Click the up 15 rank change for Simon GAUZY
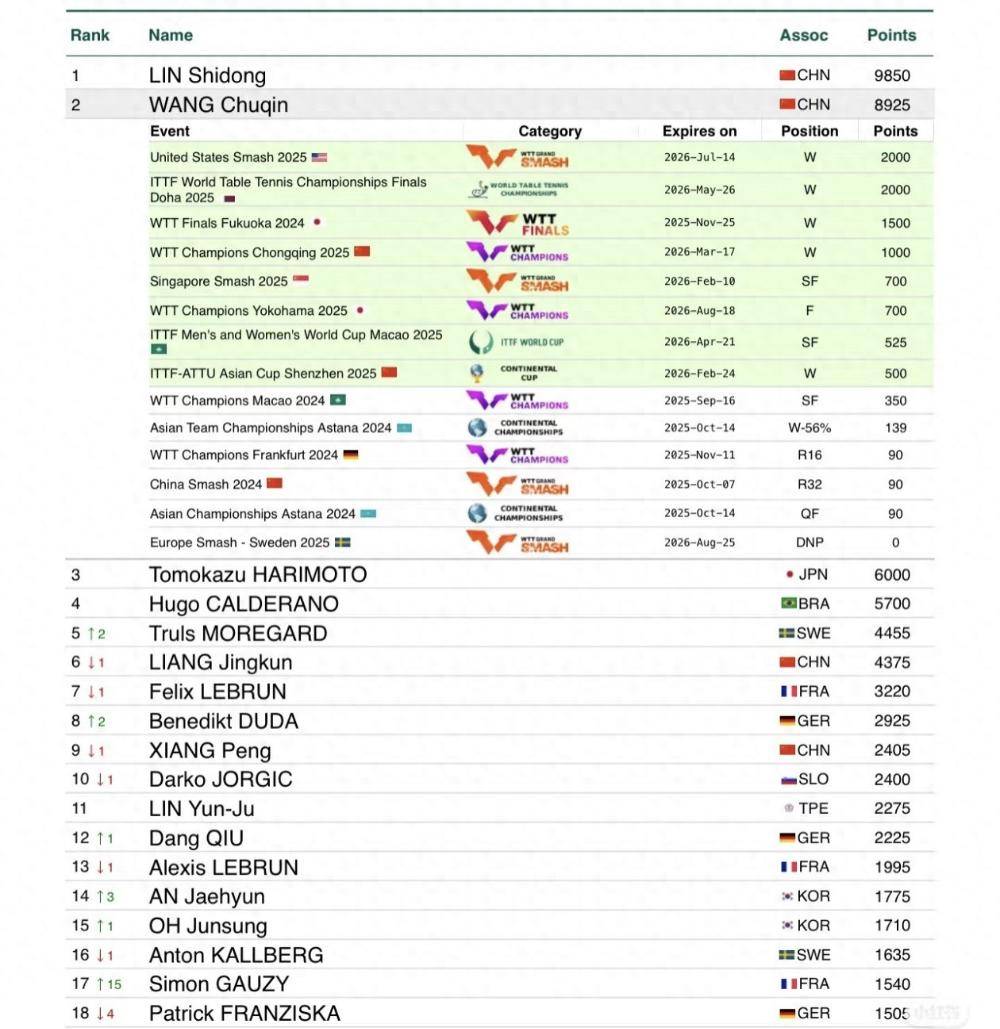This screenshot has width=1000, height=1029. point(109,984)
